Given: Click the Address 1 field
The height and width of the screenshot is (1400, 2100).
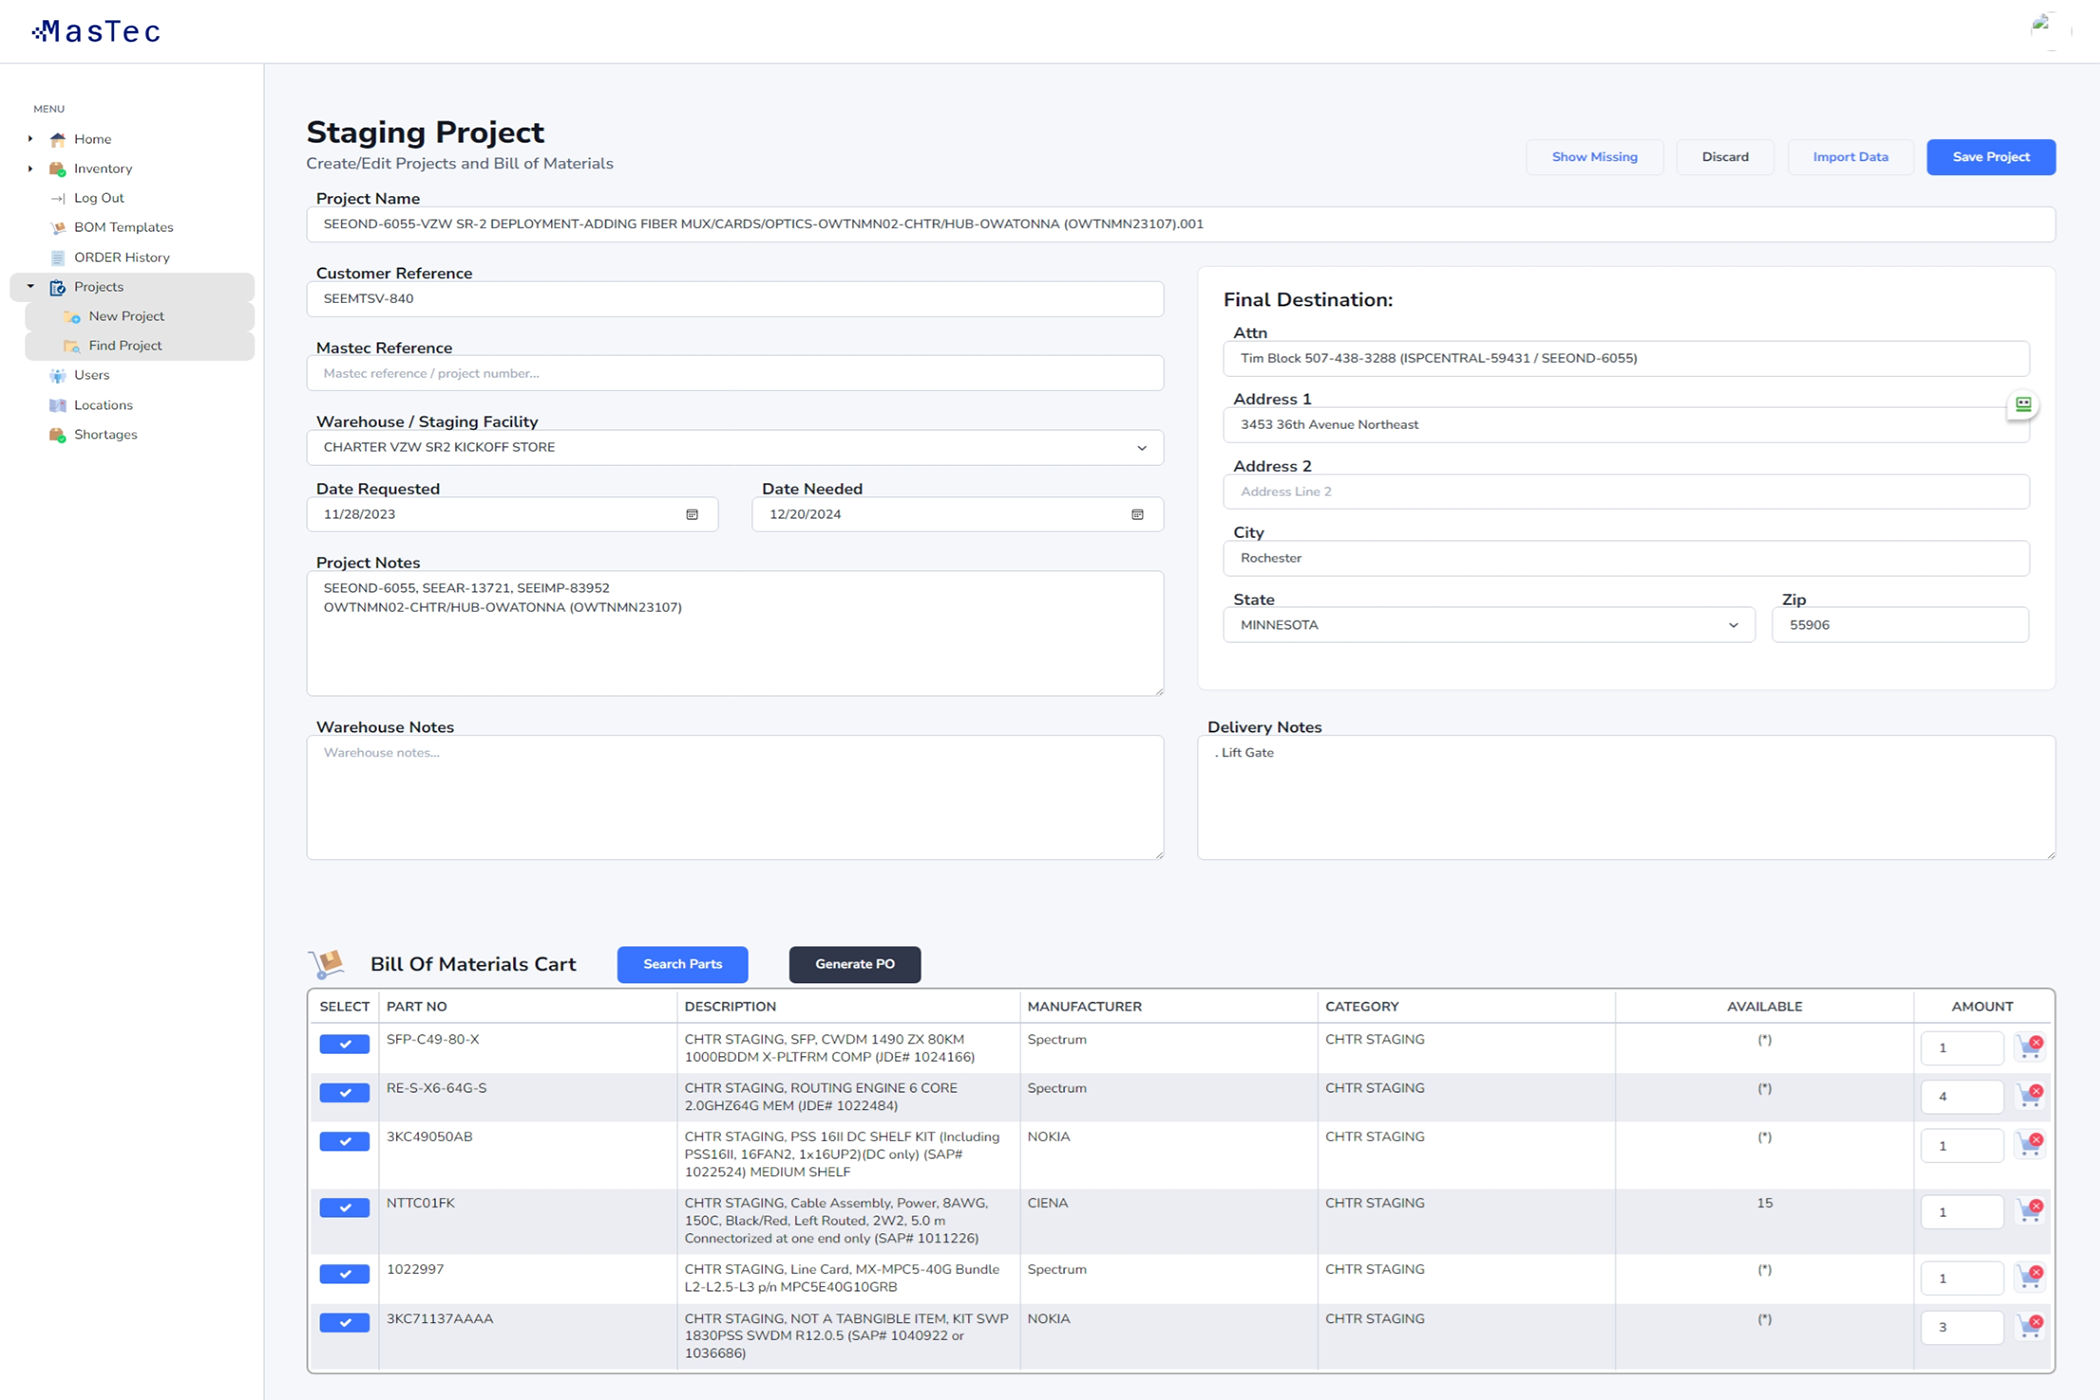Looking at the screenshot, I should click(1626, 425).
